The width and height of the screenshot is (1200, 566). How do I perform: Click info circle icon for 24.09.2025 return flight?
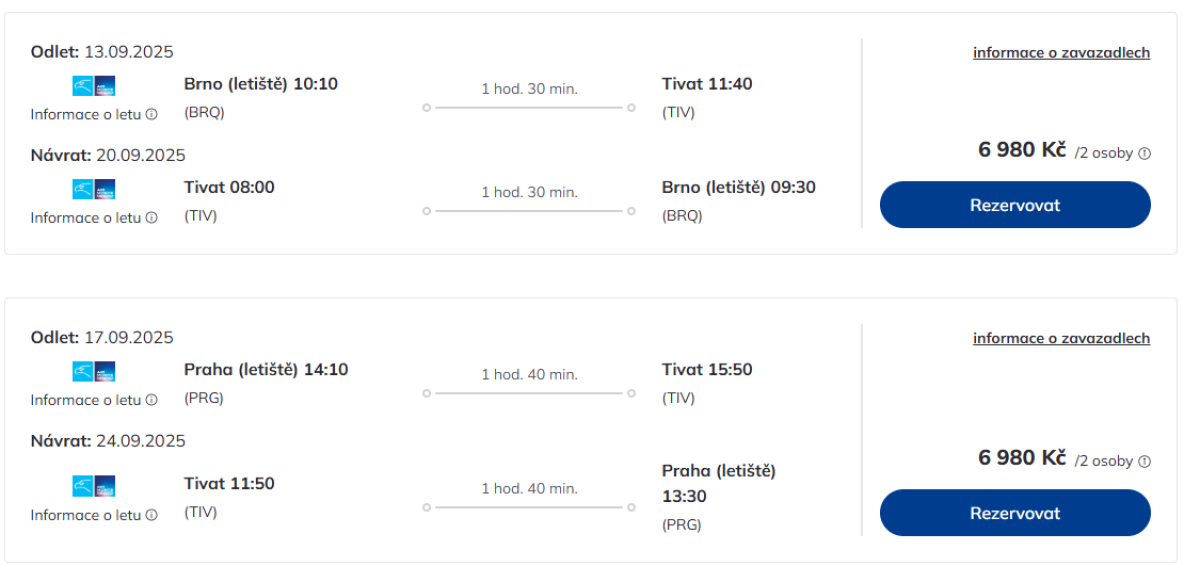pos(152,515)
